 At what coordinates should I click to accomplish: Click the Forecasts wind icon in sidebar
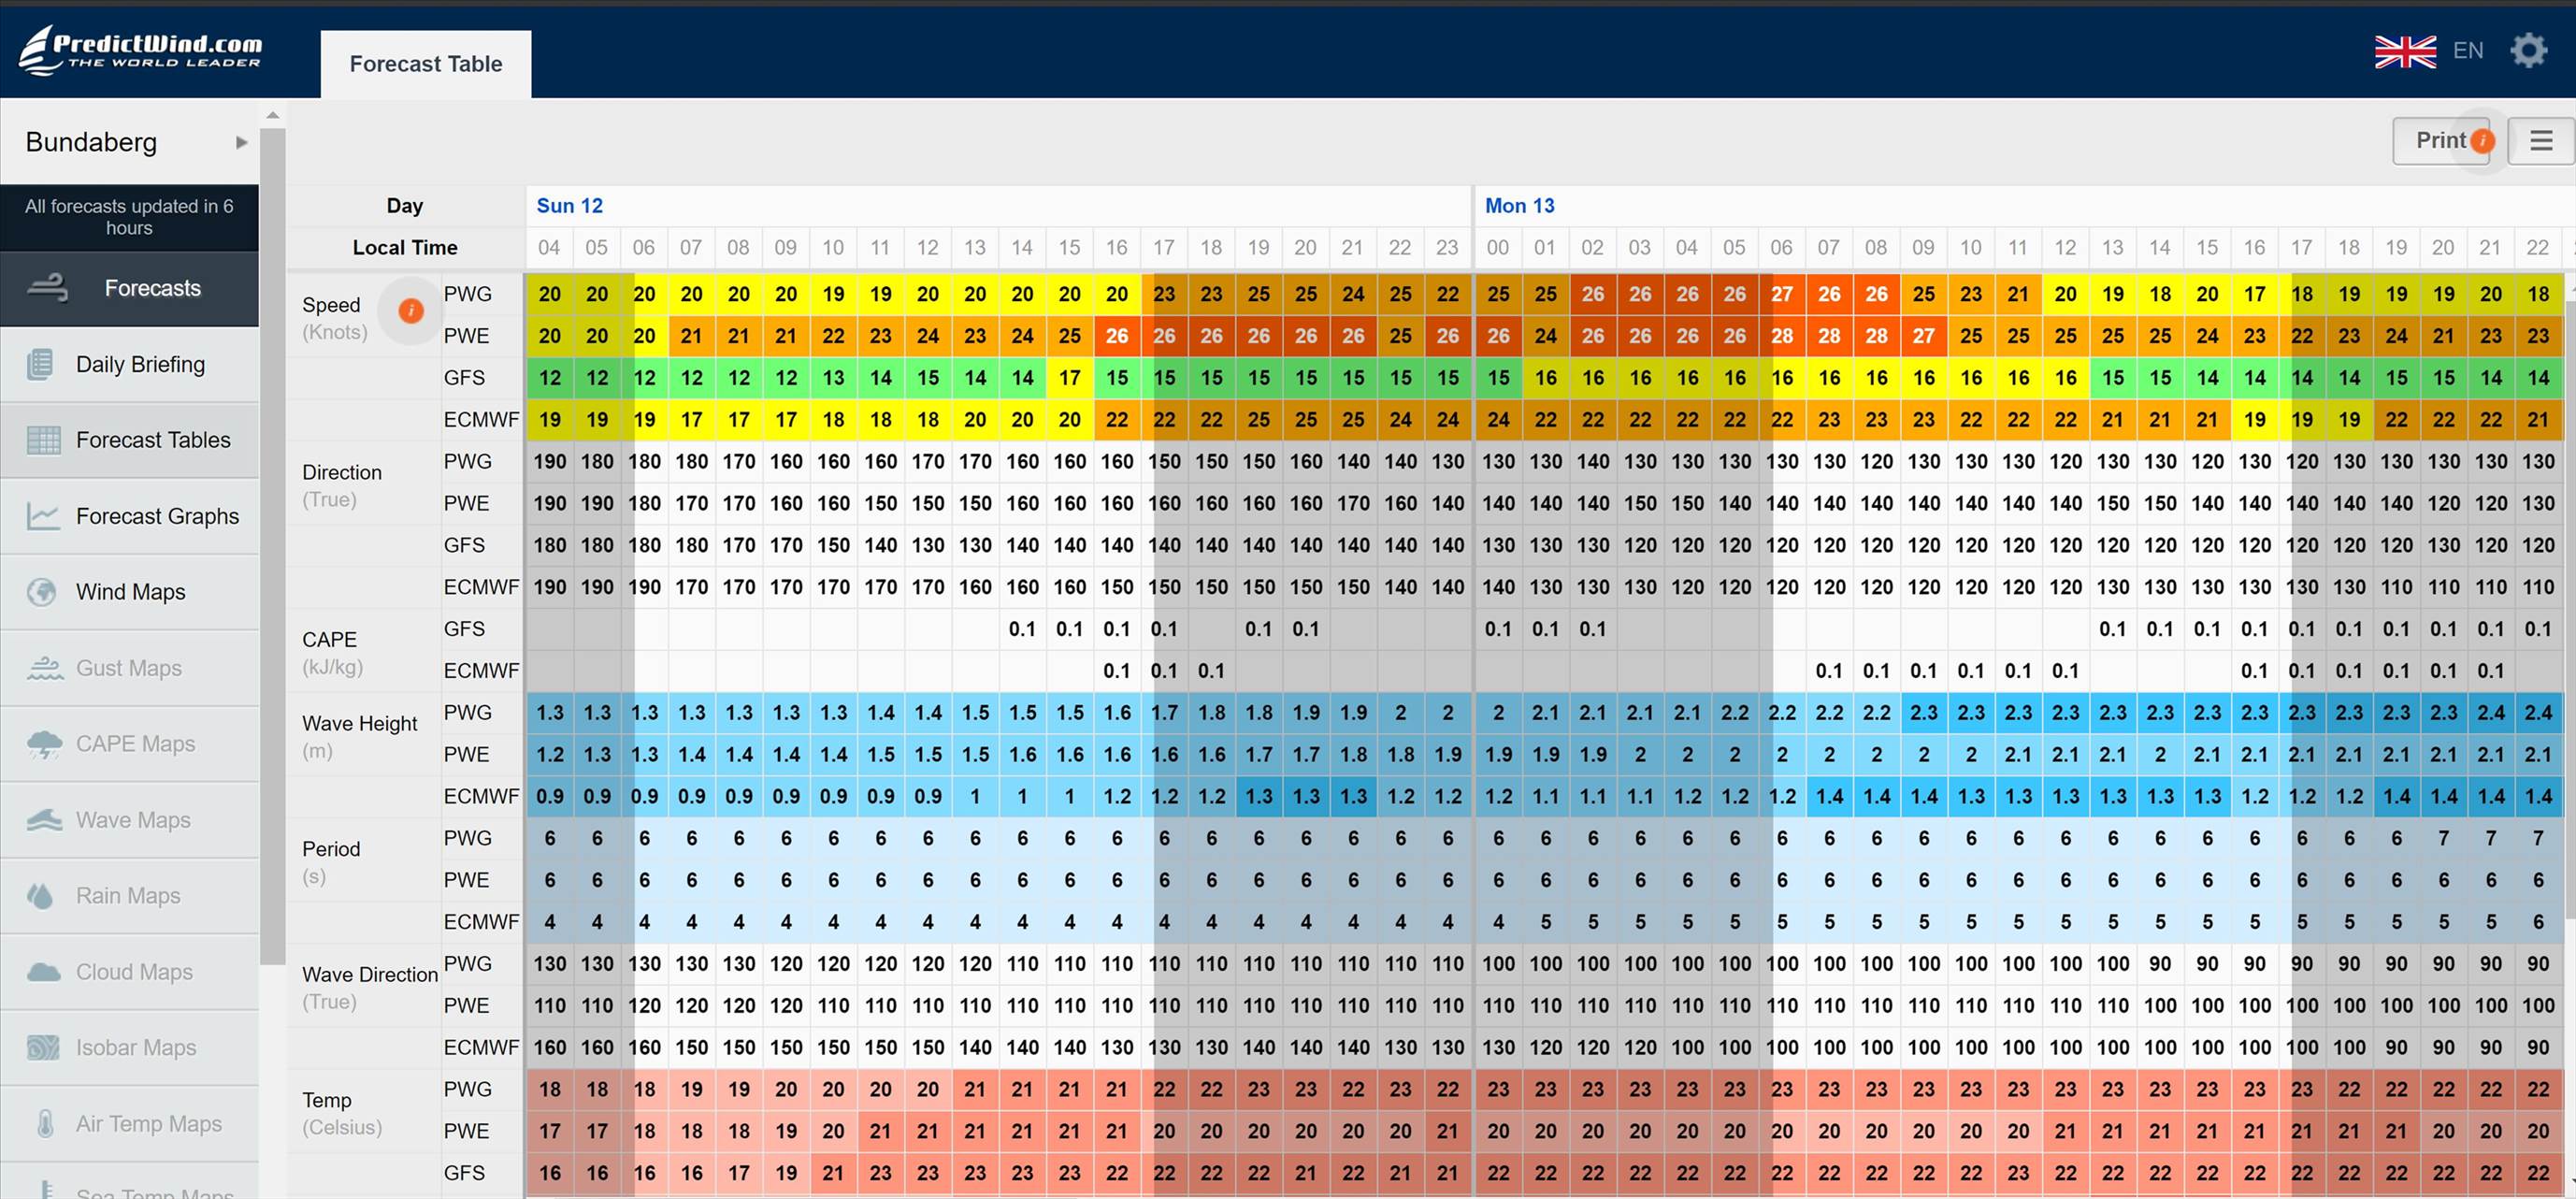[x=47, y=288]
